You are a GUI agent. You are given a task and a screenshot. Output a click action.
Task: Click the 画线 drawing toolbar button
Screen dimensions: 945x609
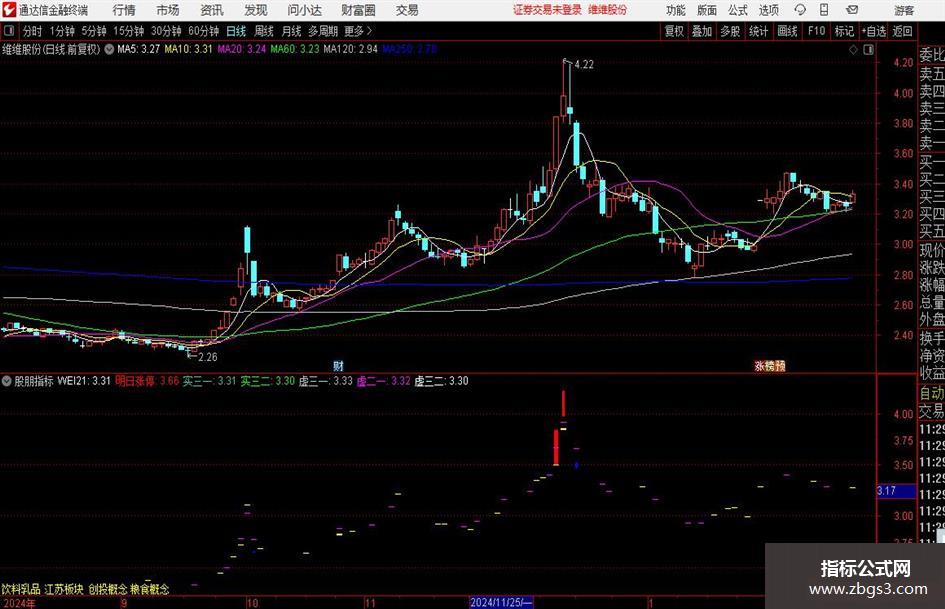click(x=787, y=31)
